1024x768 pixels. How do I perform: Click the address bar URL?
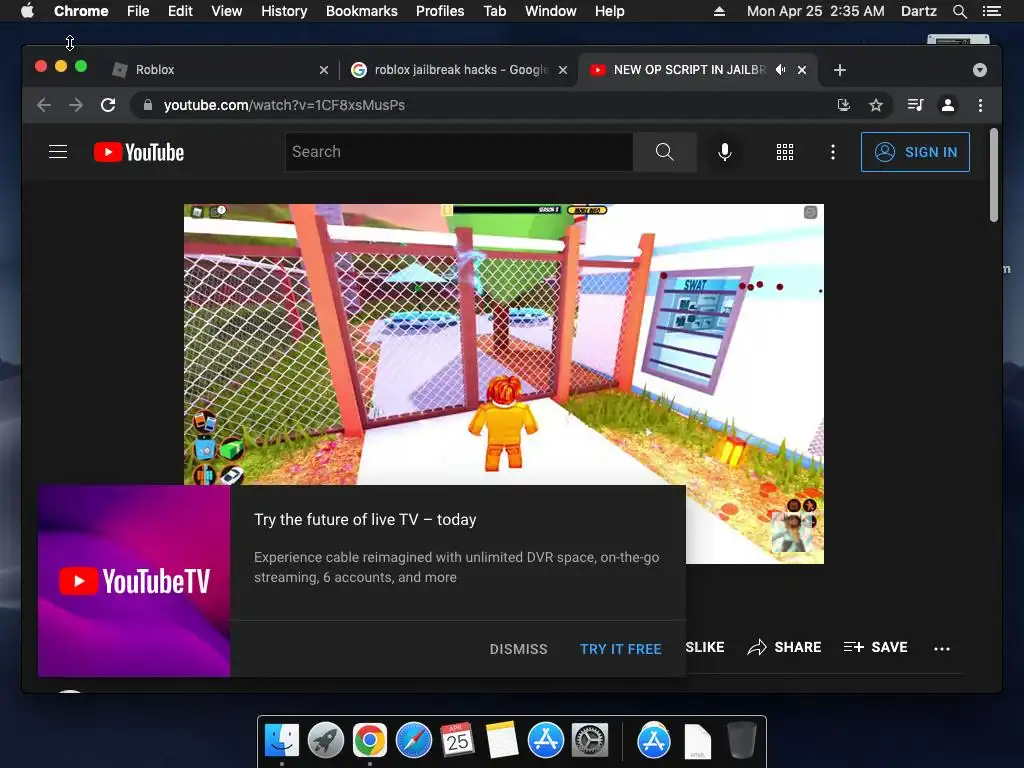[284, 105]
